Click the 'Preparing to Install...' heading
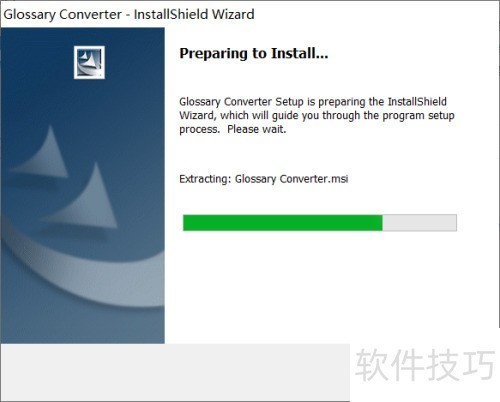This screenshot has width=500, height=402. pyautogui.click(x=254, y=54)
